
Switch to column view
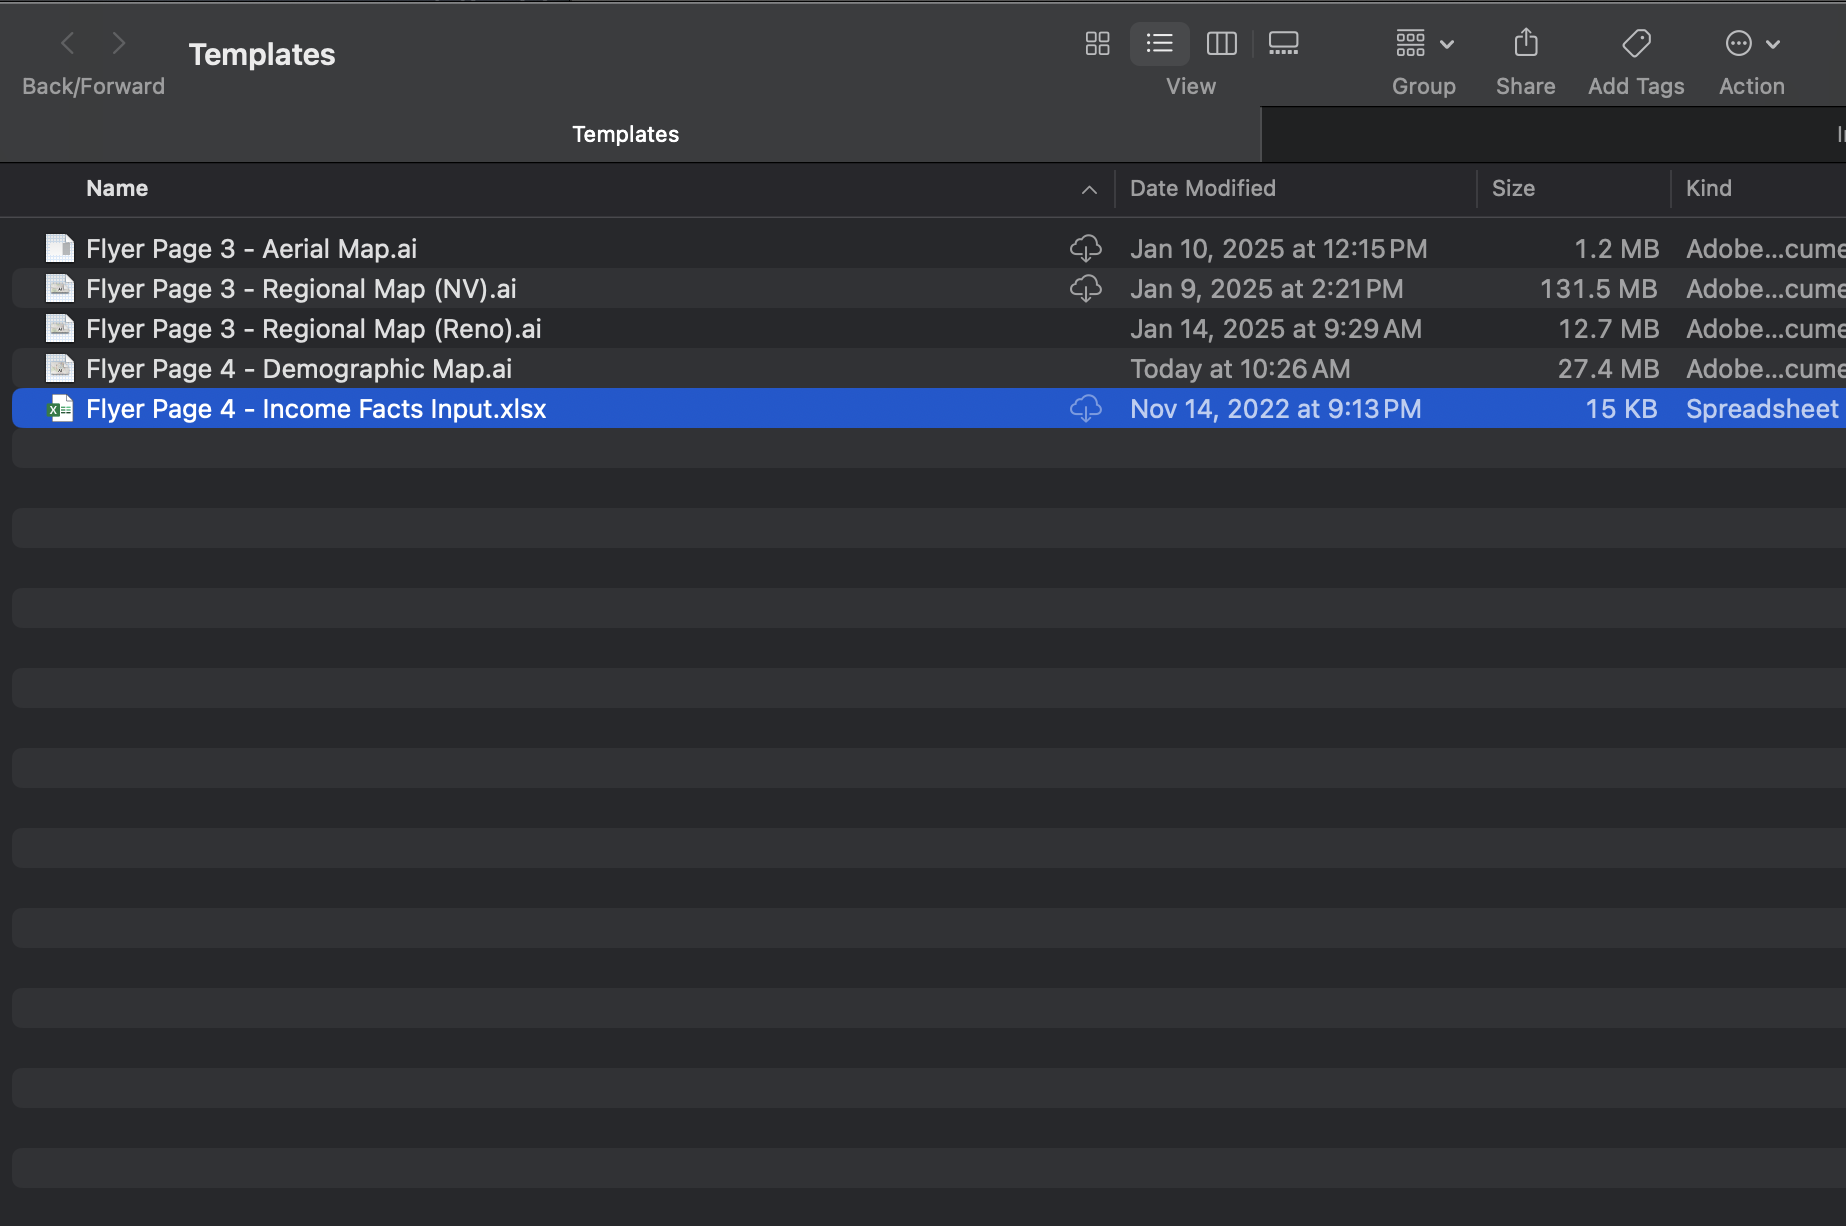coord(1221,43)
